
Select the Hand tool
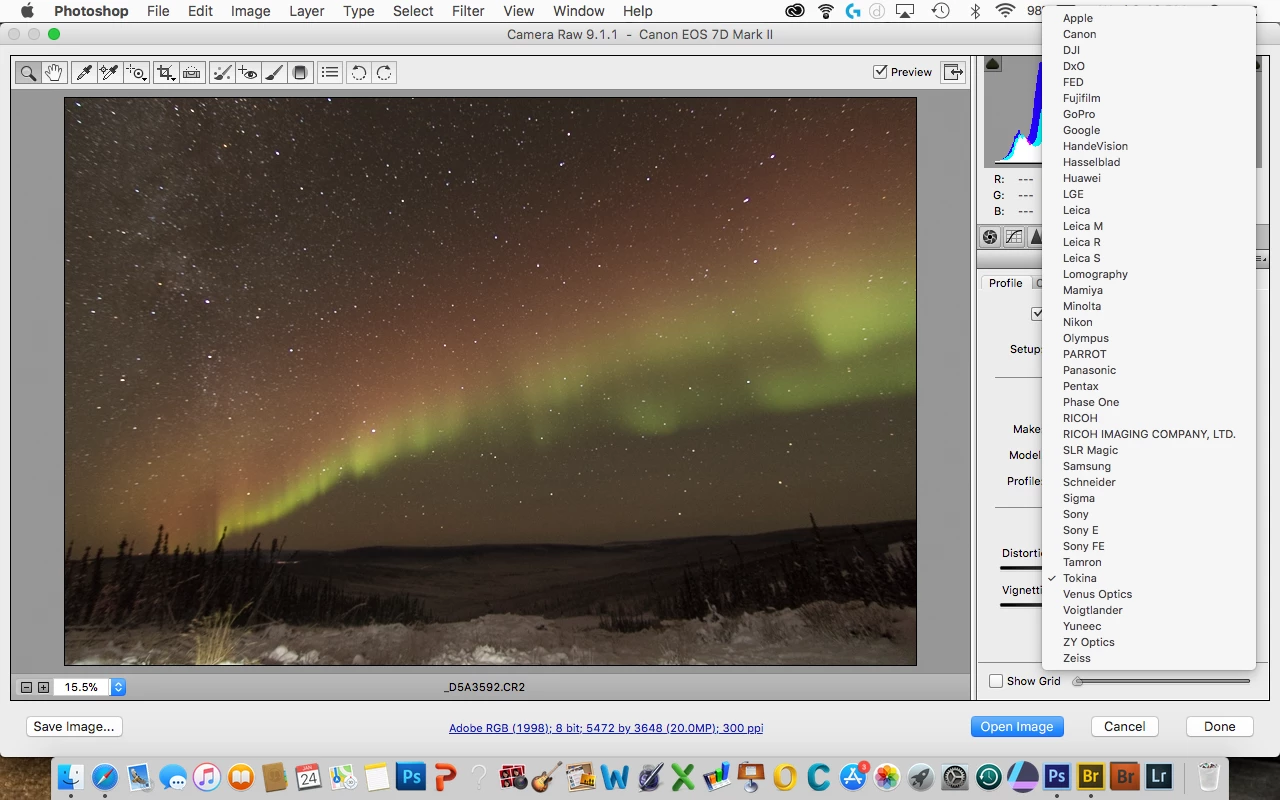[x=53, y=73]
